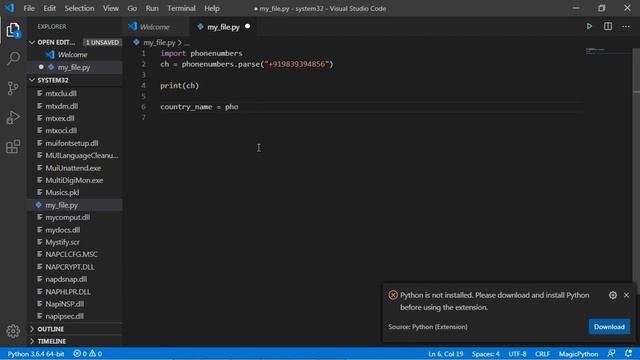Open the Help menu
The image size is (640, 360).
[212, 8]
